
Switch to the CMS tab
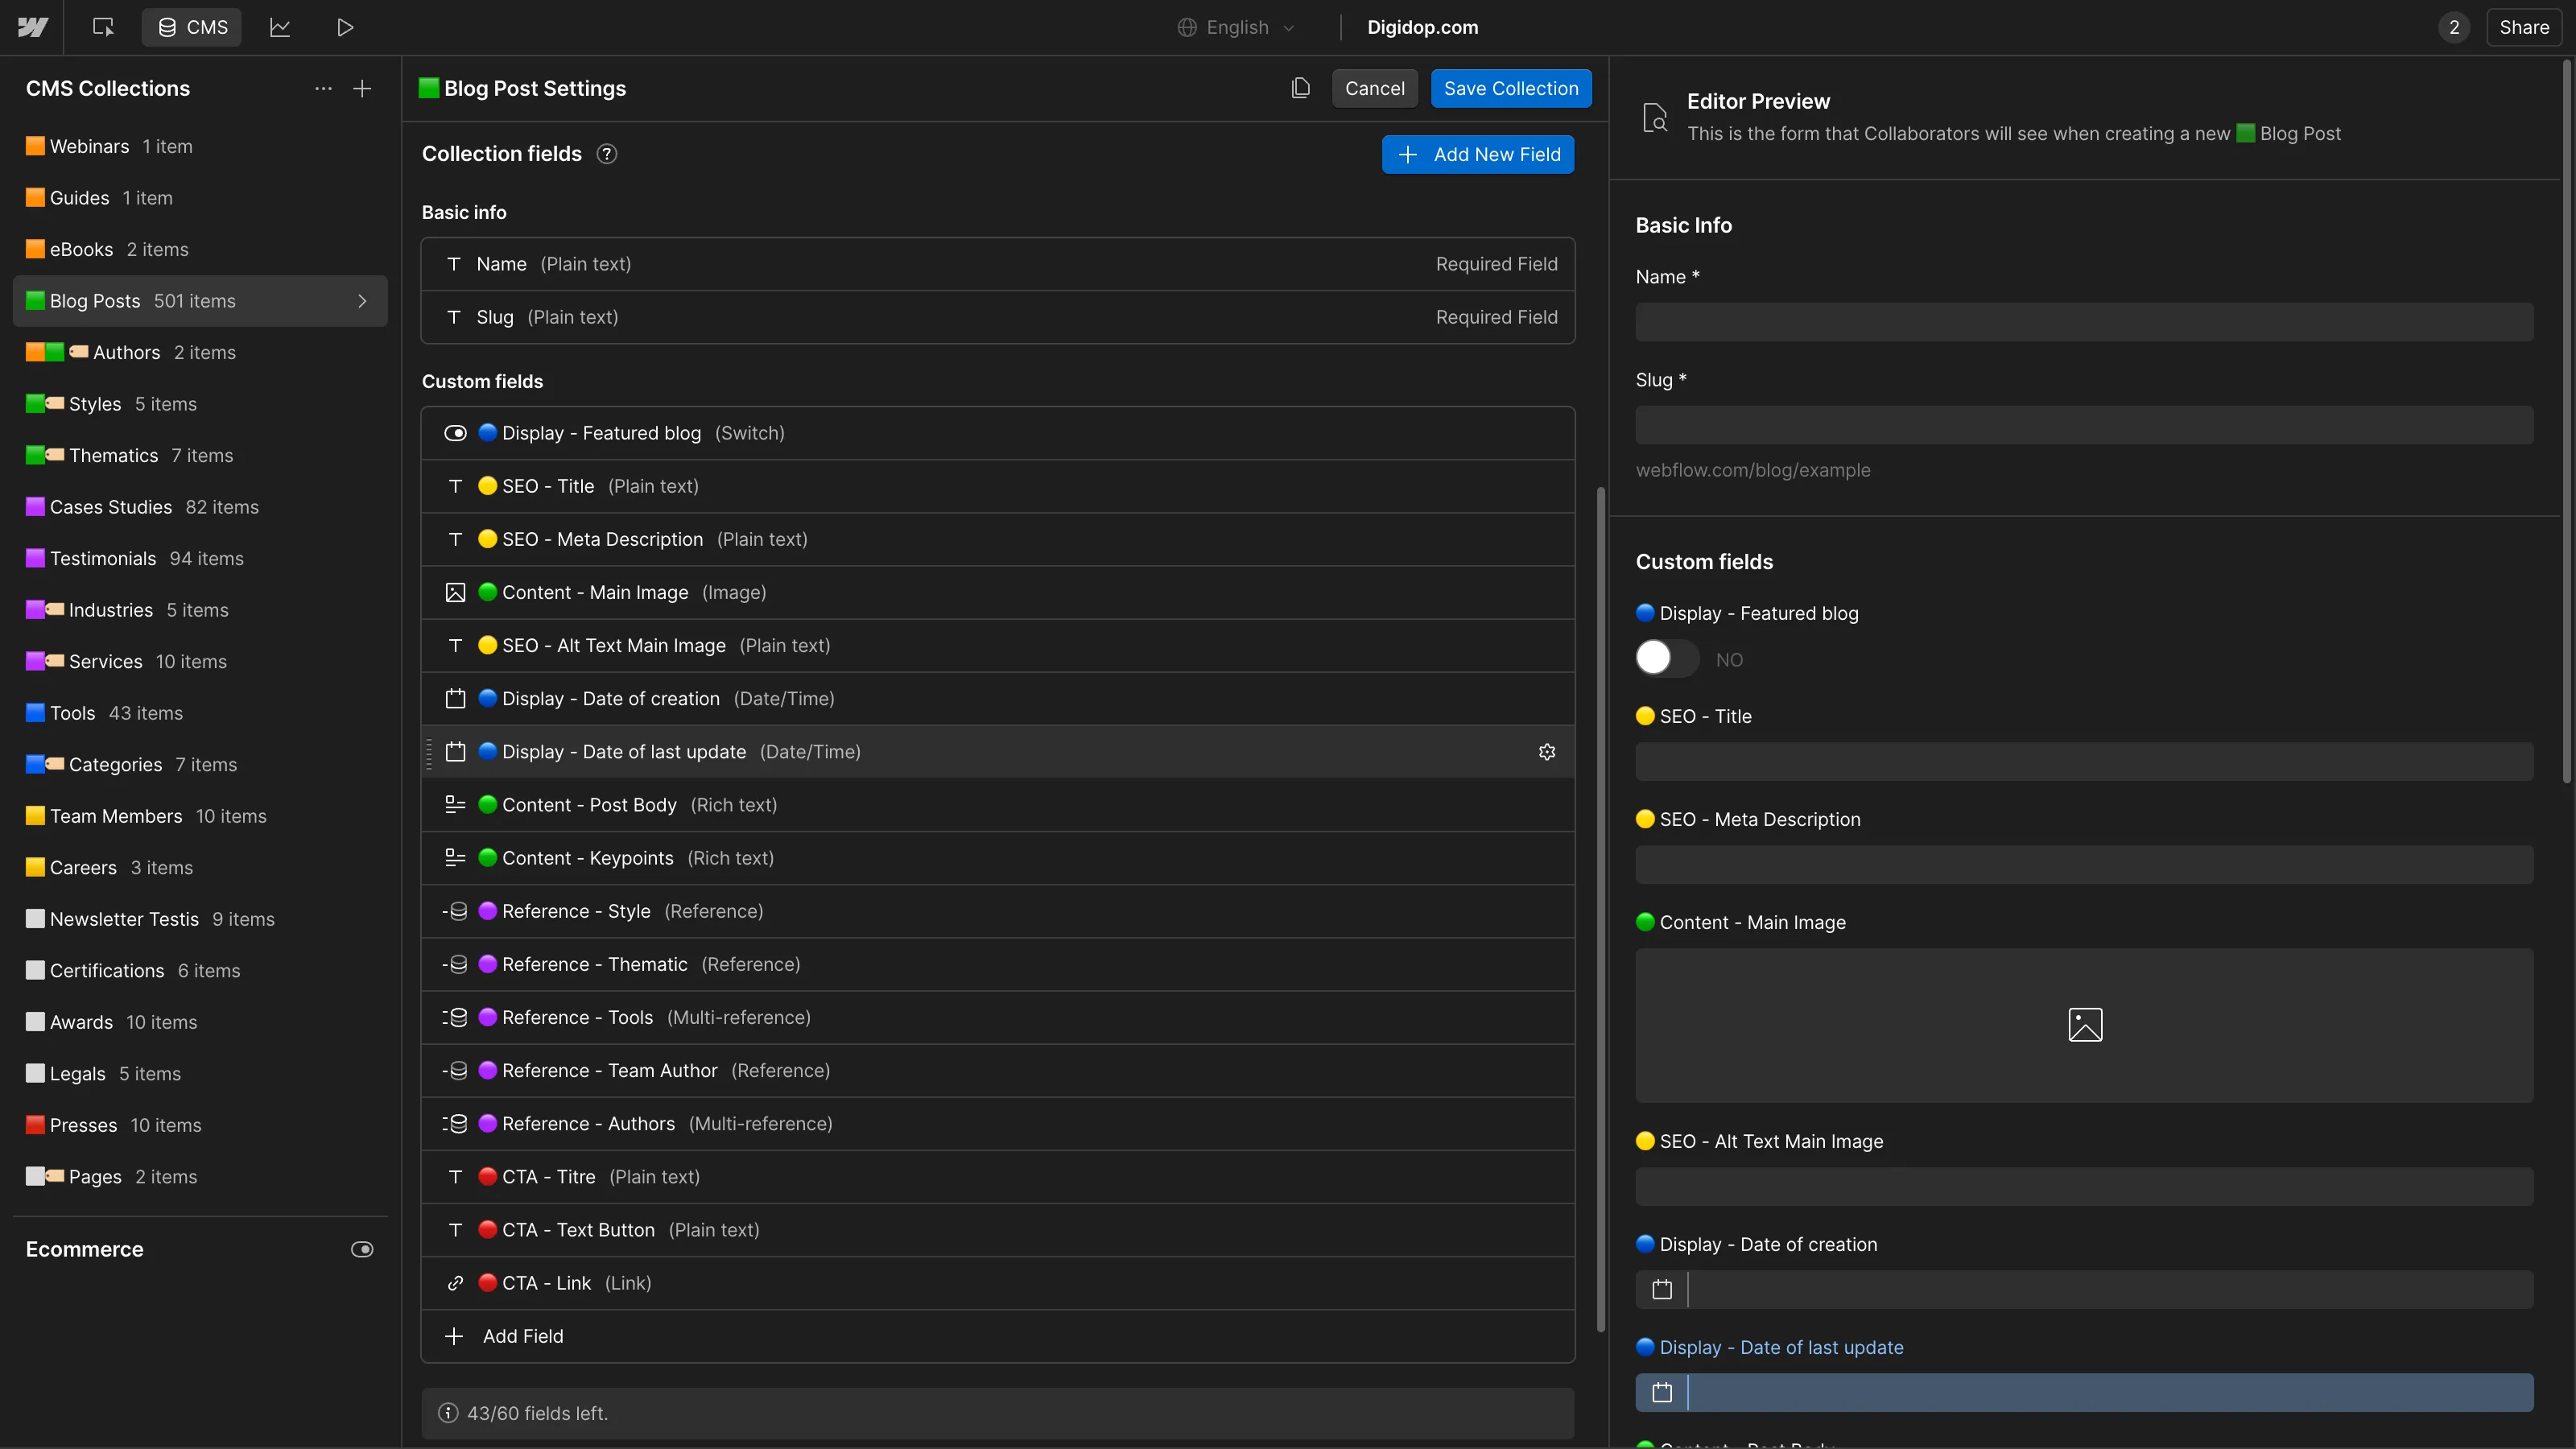point(193,27)
